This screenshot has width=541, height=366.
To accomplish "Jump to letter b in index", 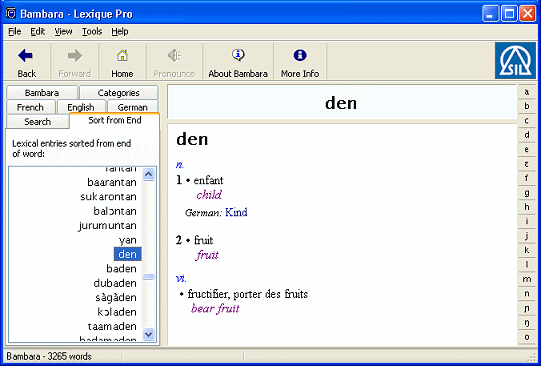I will [527, 106].
